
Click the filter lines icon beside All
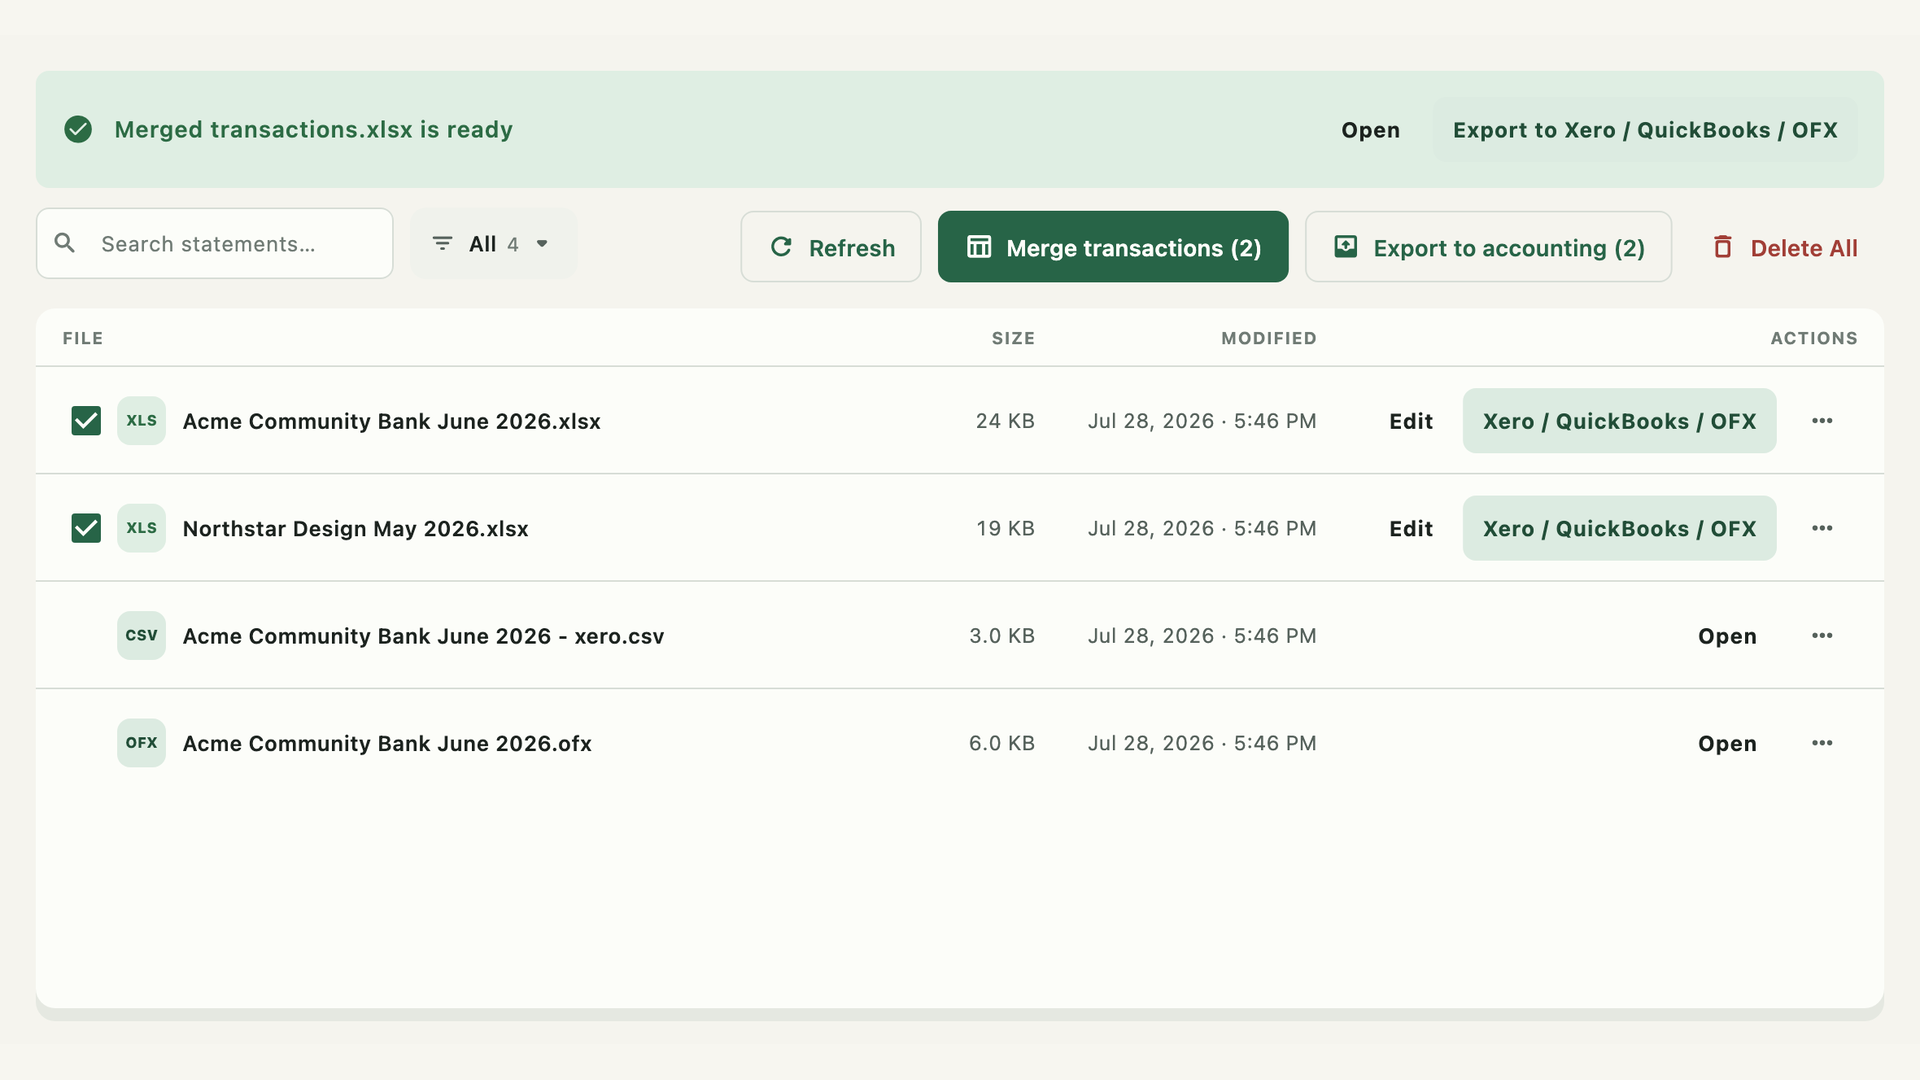[442, 243]
